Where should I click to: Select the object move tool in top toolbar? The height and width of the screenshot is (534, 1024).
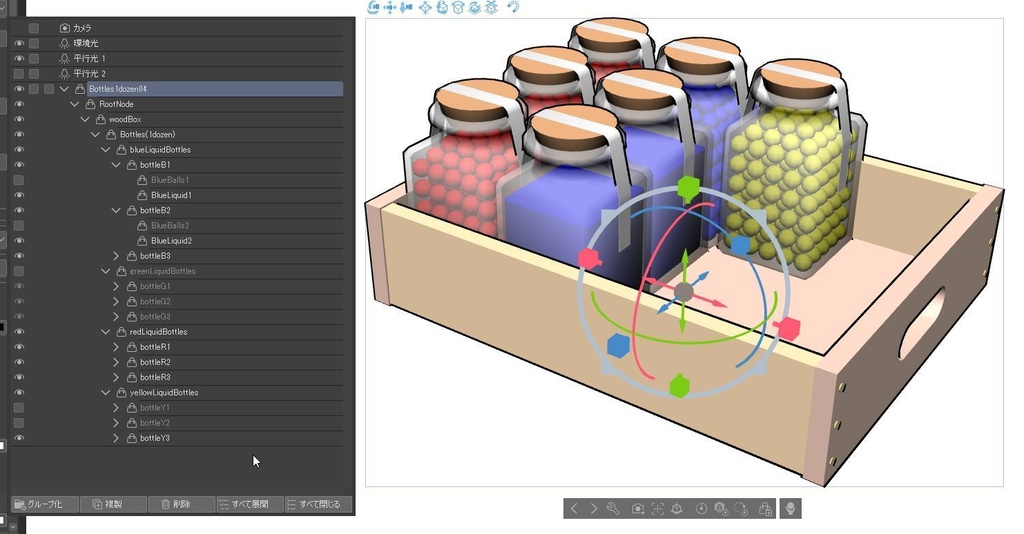coord(425,7)
